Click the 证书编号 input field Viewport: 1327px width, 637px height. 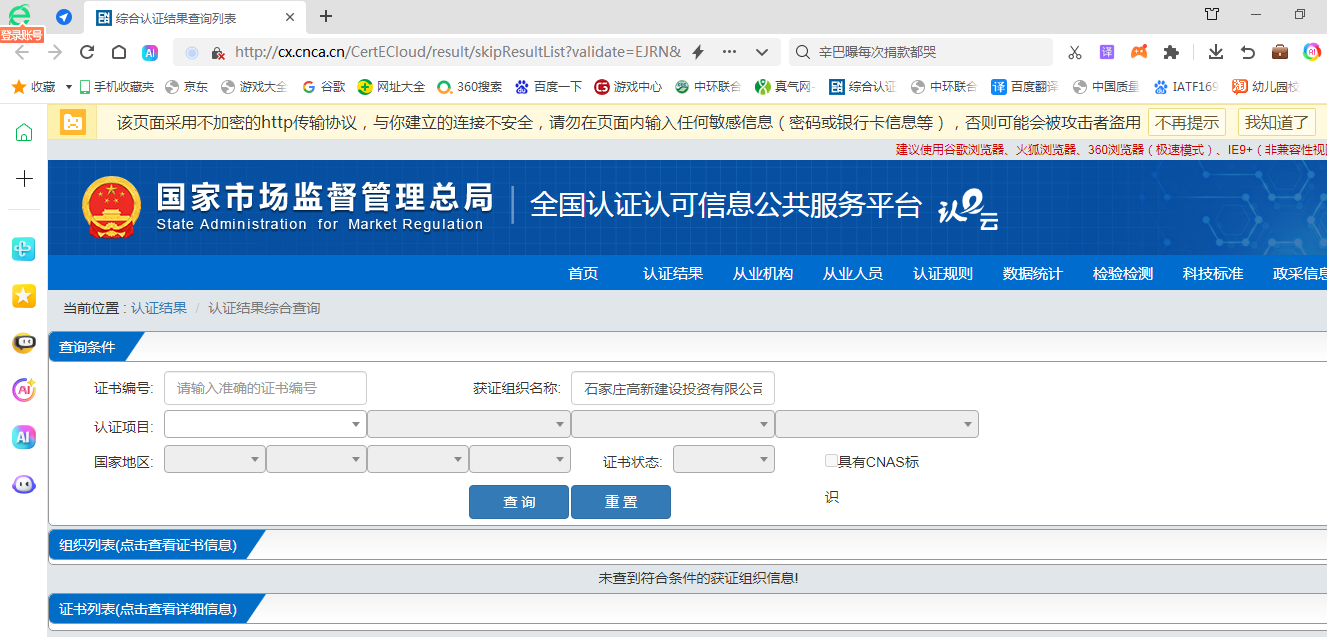265,388
